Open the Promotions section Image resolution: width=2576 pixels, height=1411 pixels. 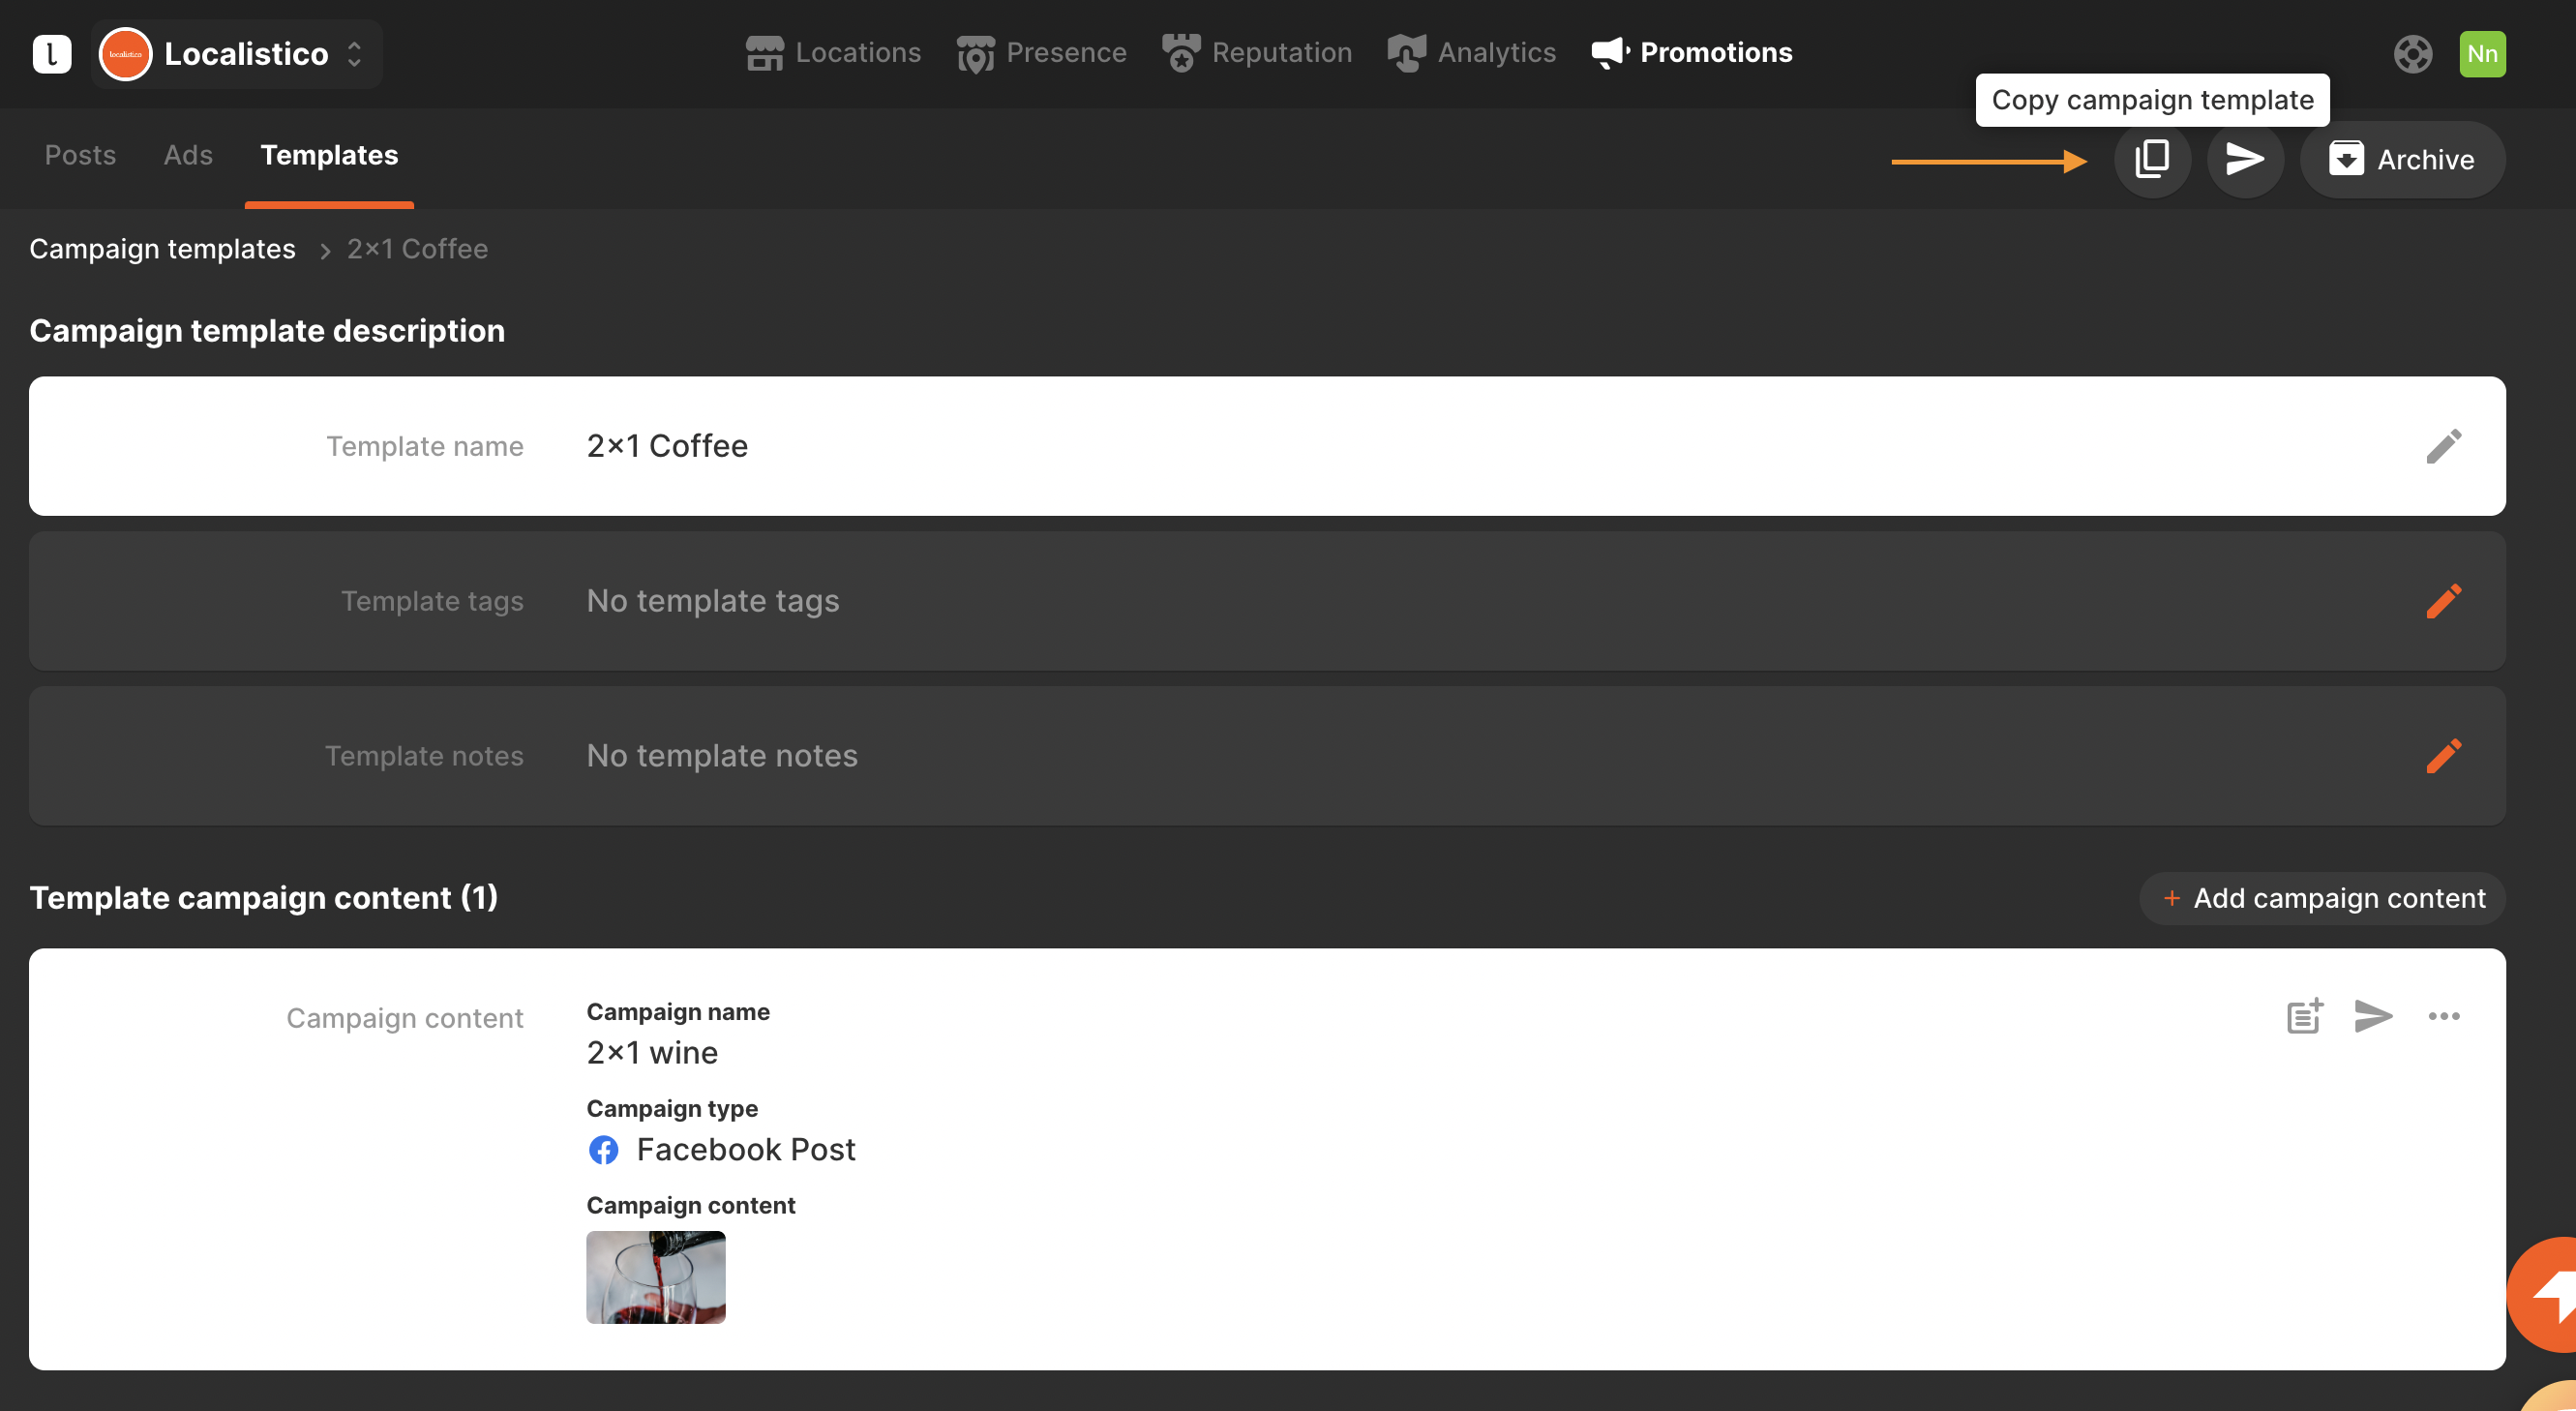pyautogui.click(x=1692, y=53)
